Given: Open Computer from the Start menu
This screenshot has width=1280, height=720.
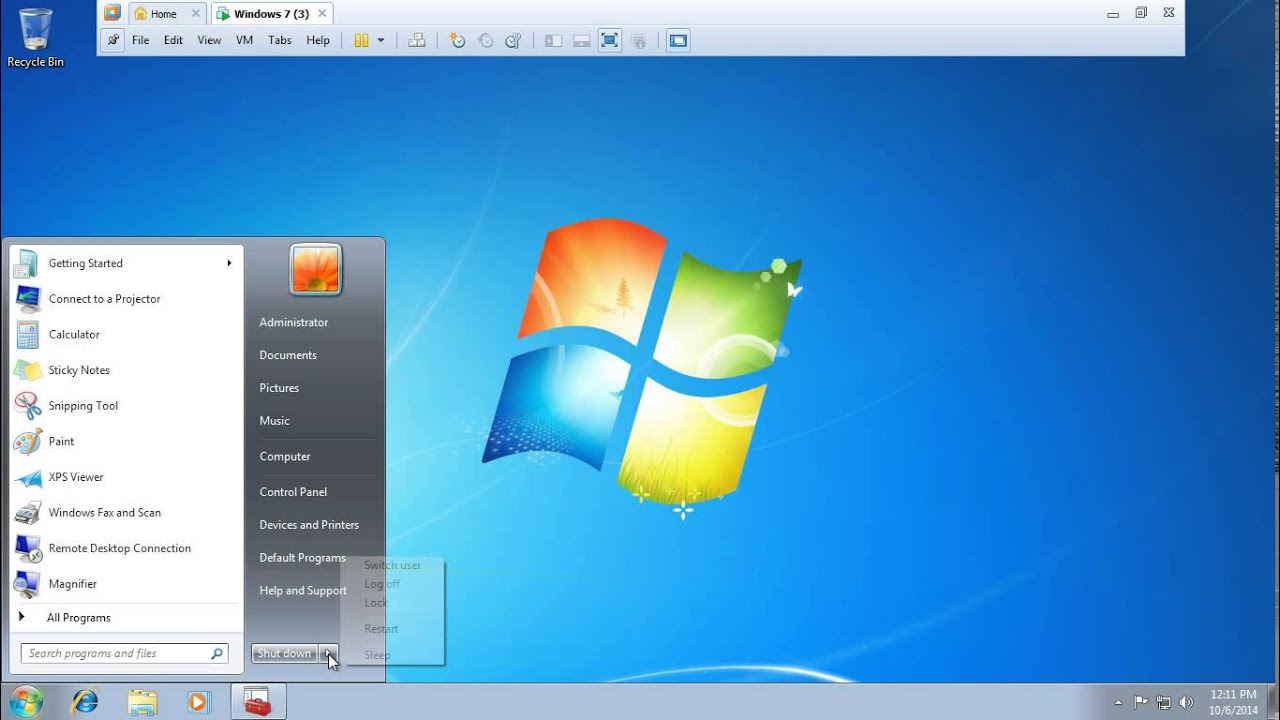Looking at the screenshot, I should tap(285, 456).
